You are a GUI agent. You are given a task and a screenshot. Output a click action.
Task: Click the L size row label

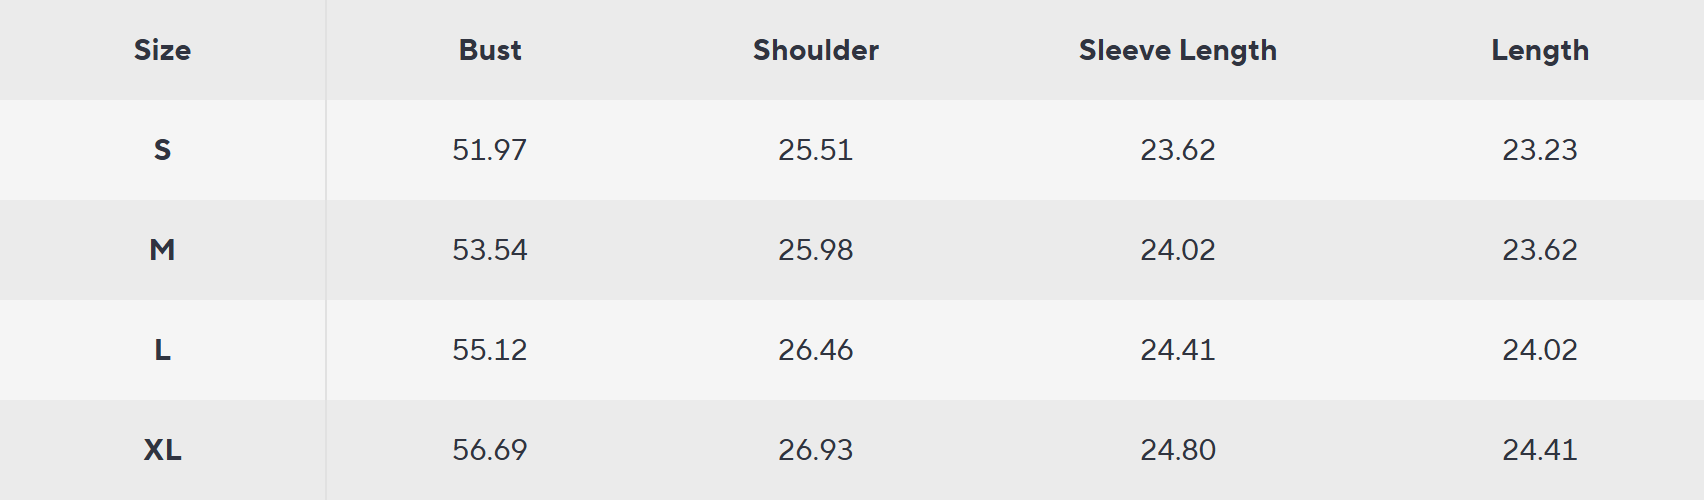click(x=162, y=350)
